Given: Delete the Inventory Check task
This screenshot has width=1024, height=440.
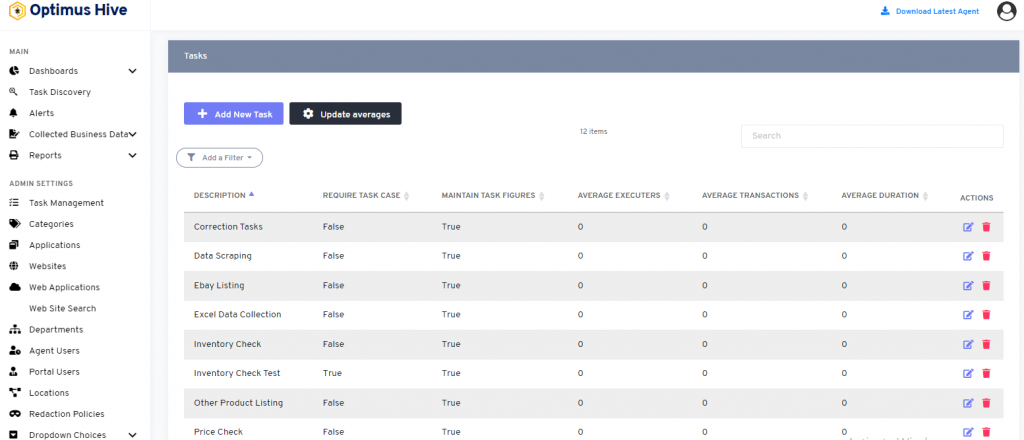Looking at the screenshot, I should pos(986,344).
